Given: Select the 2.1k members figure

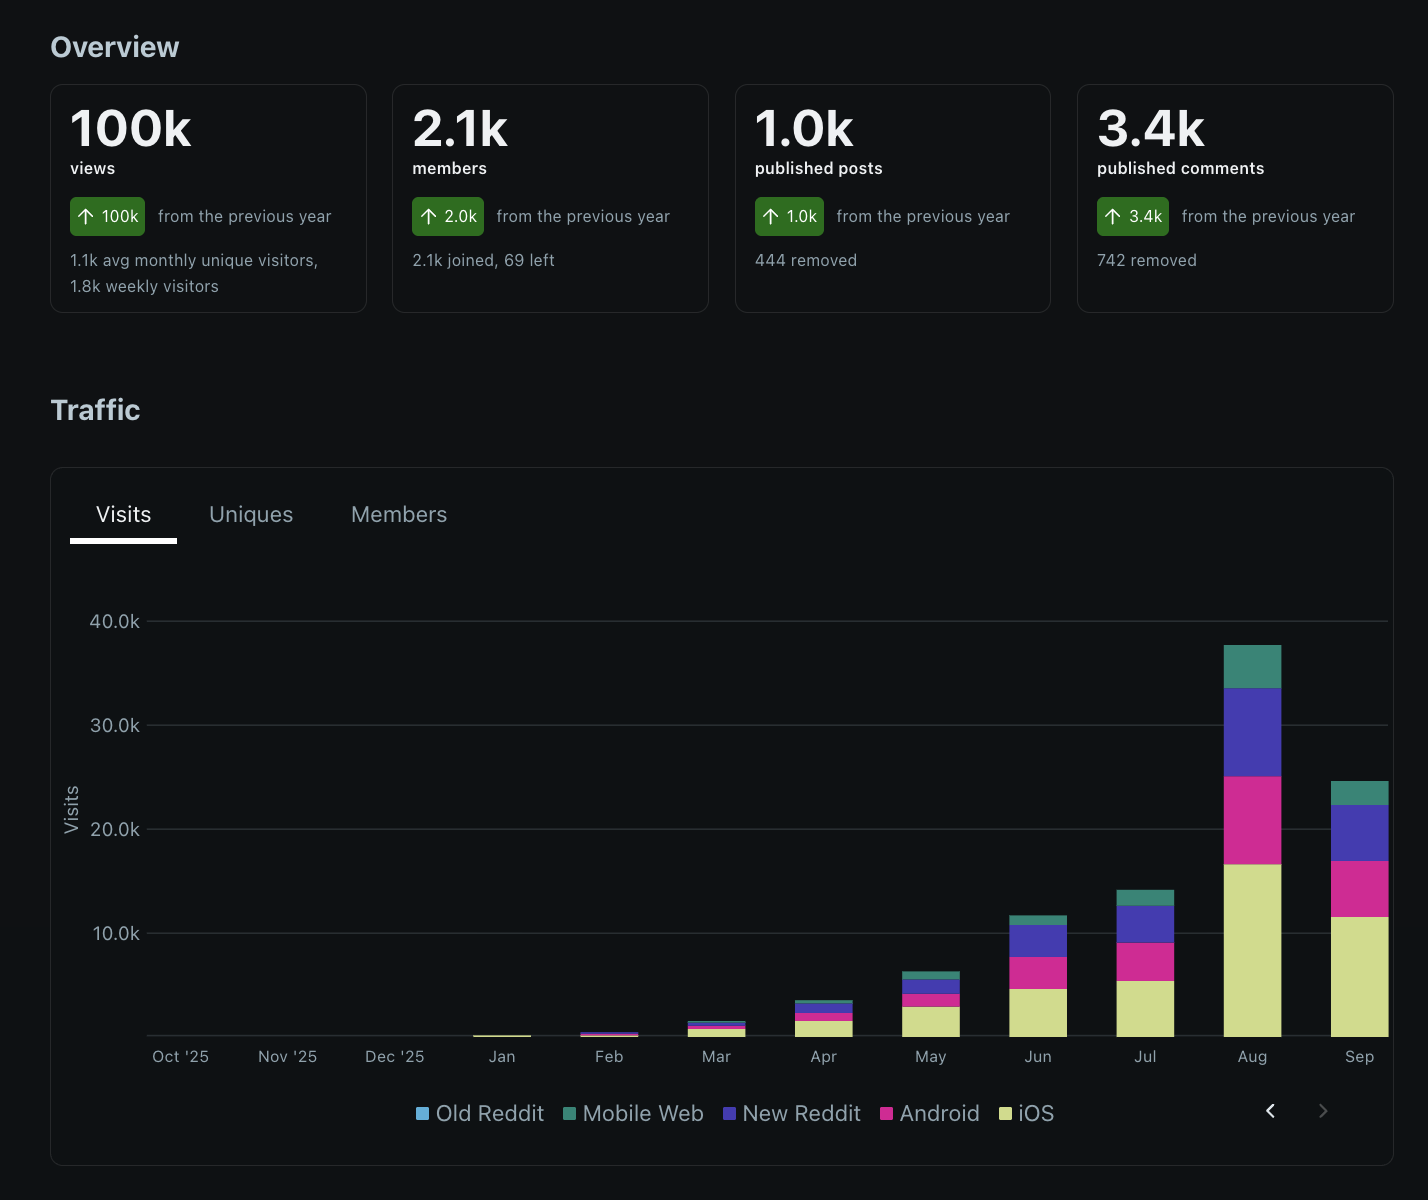Looking at the screenshot, I should (x=460, y=128).
